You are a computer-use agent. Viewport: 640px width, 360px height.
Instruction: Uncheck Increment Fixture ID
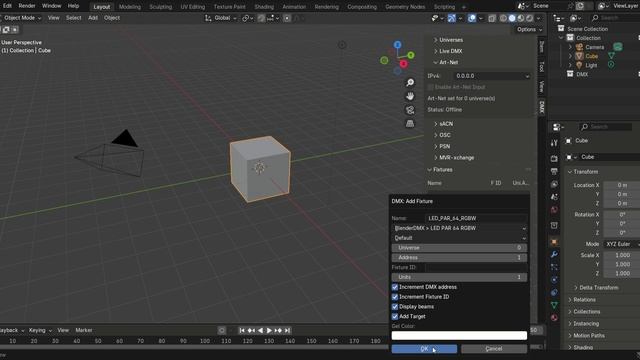click(x=395, y=297)
